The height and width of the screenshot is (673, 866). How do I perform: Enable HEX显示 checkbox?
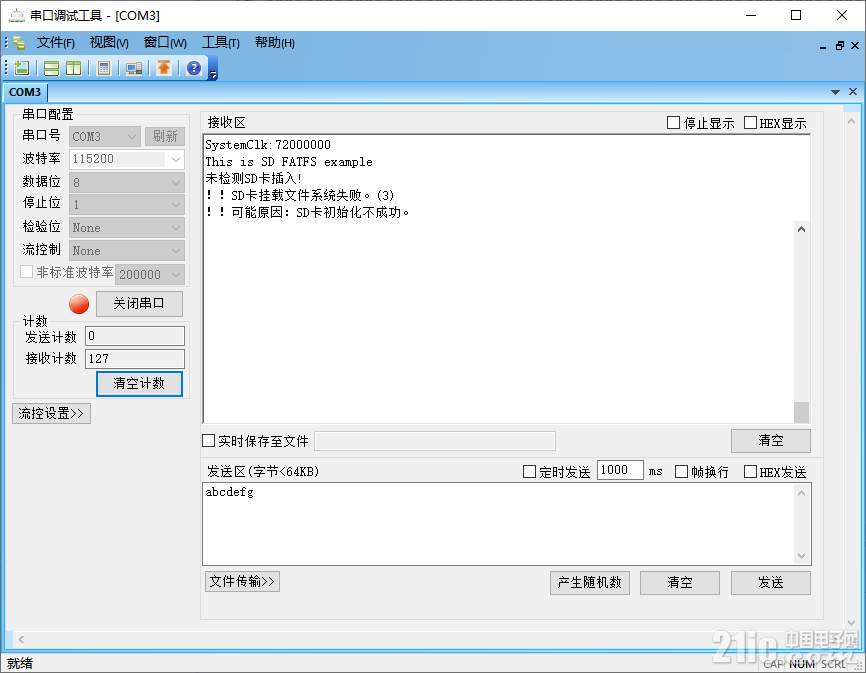[x=750, y=123]
